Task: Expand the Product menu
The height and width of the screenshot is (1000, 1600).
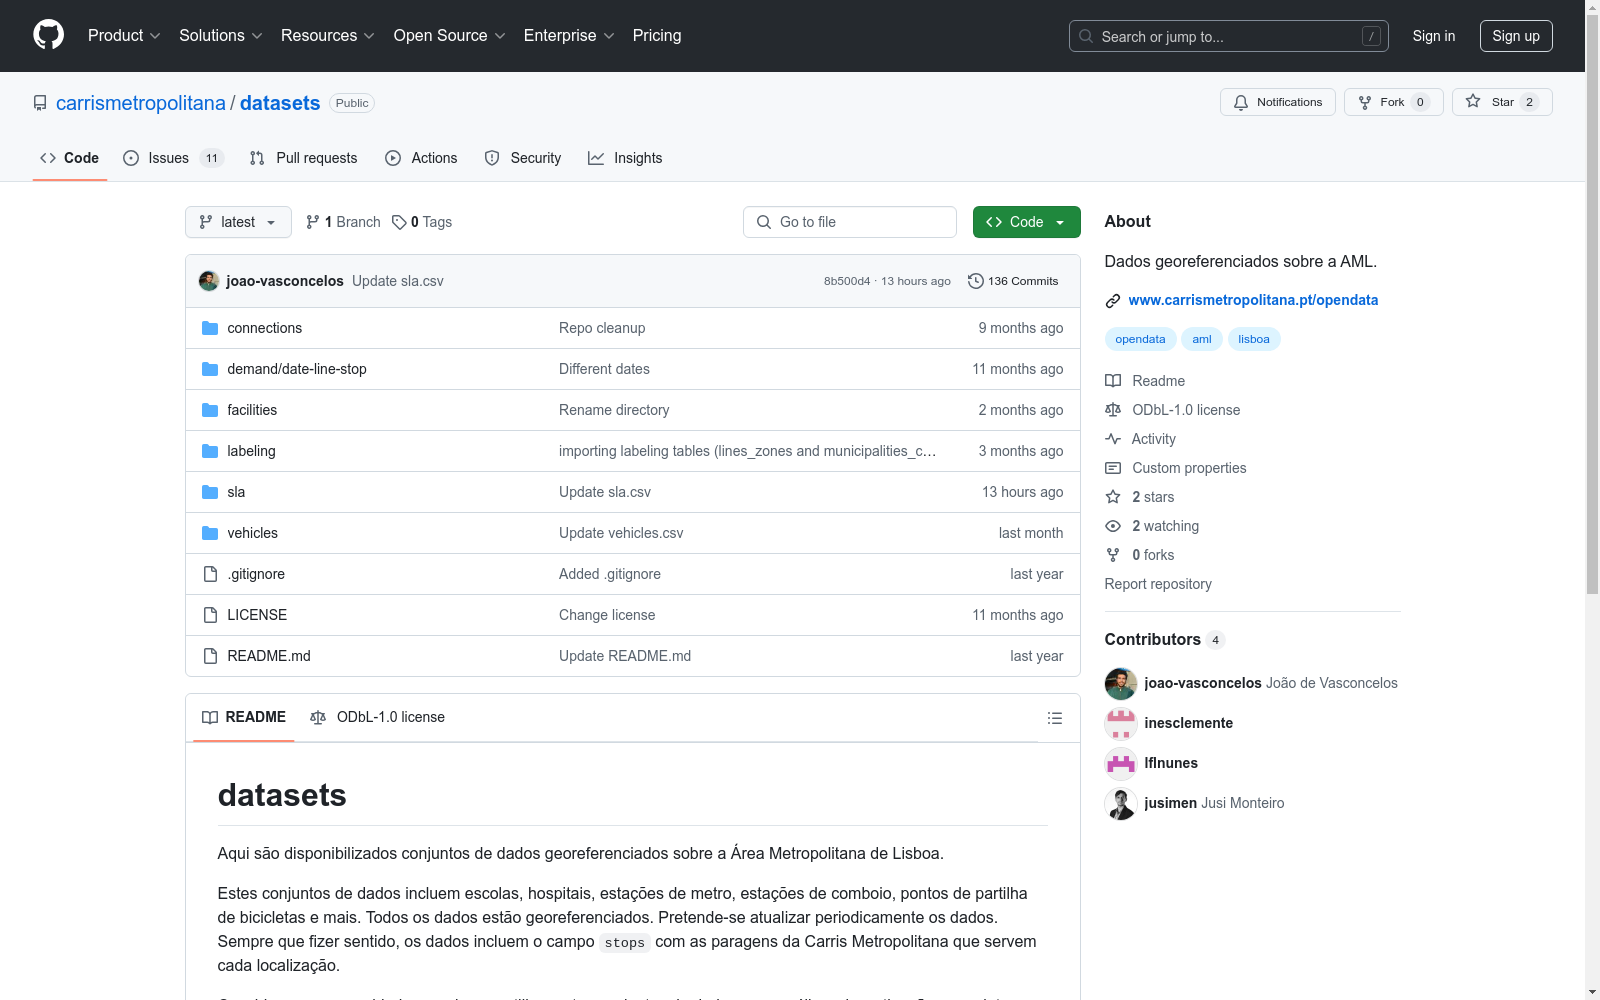Action: point(124,35)
